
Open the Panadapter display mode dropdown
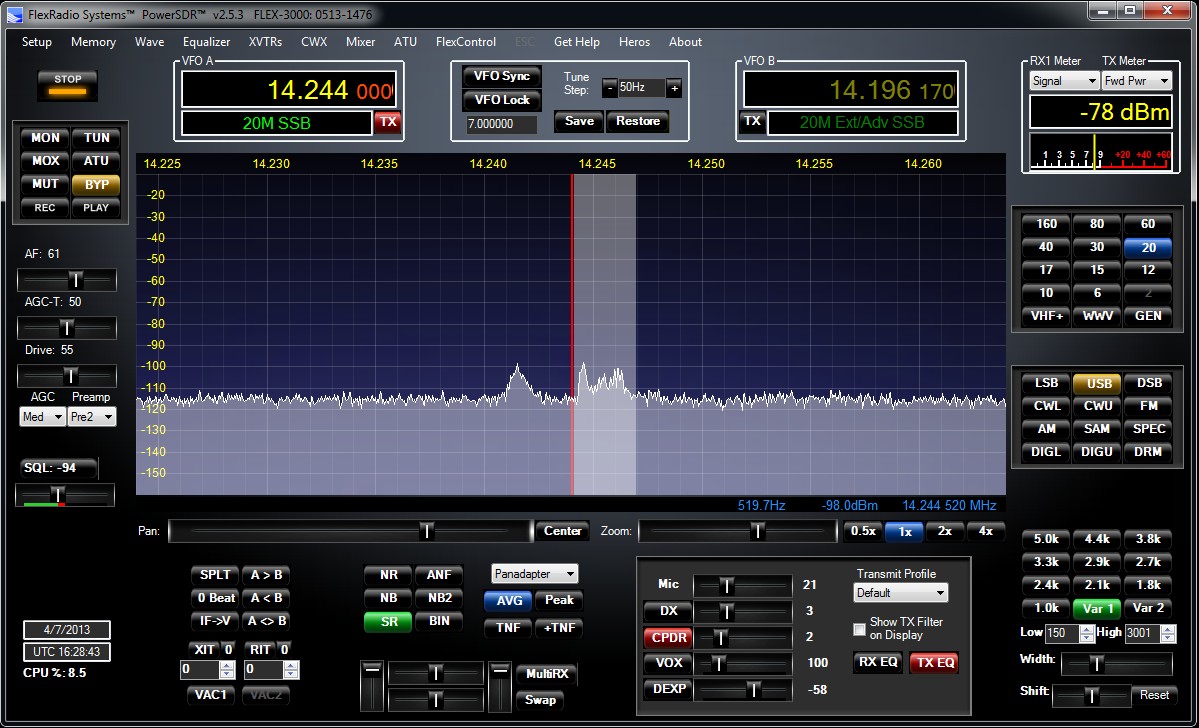[533, 575]
